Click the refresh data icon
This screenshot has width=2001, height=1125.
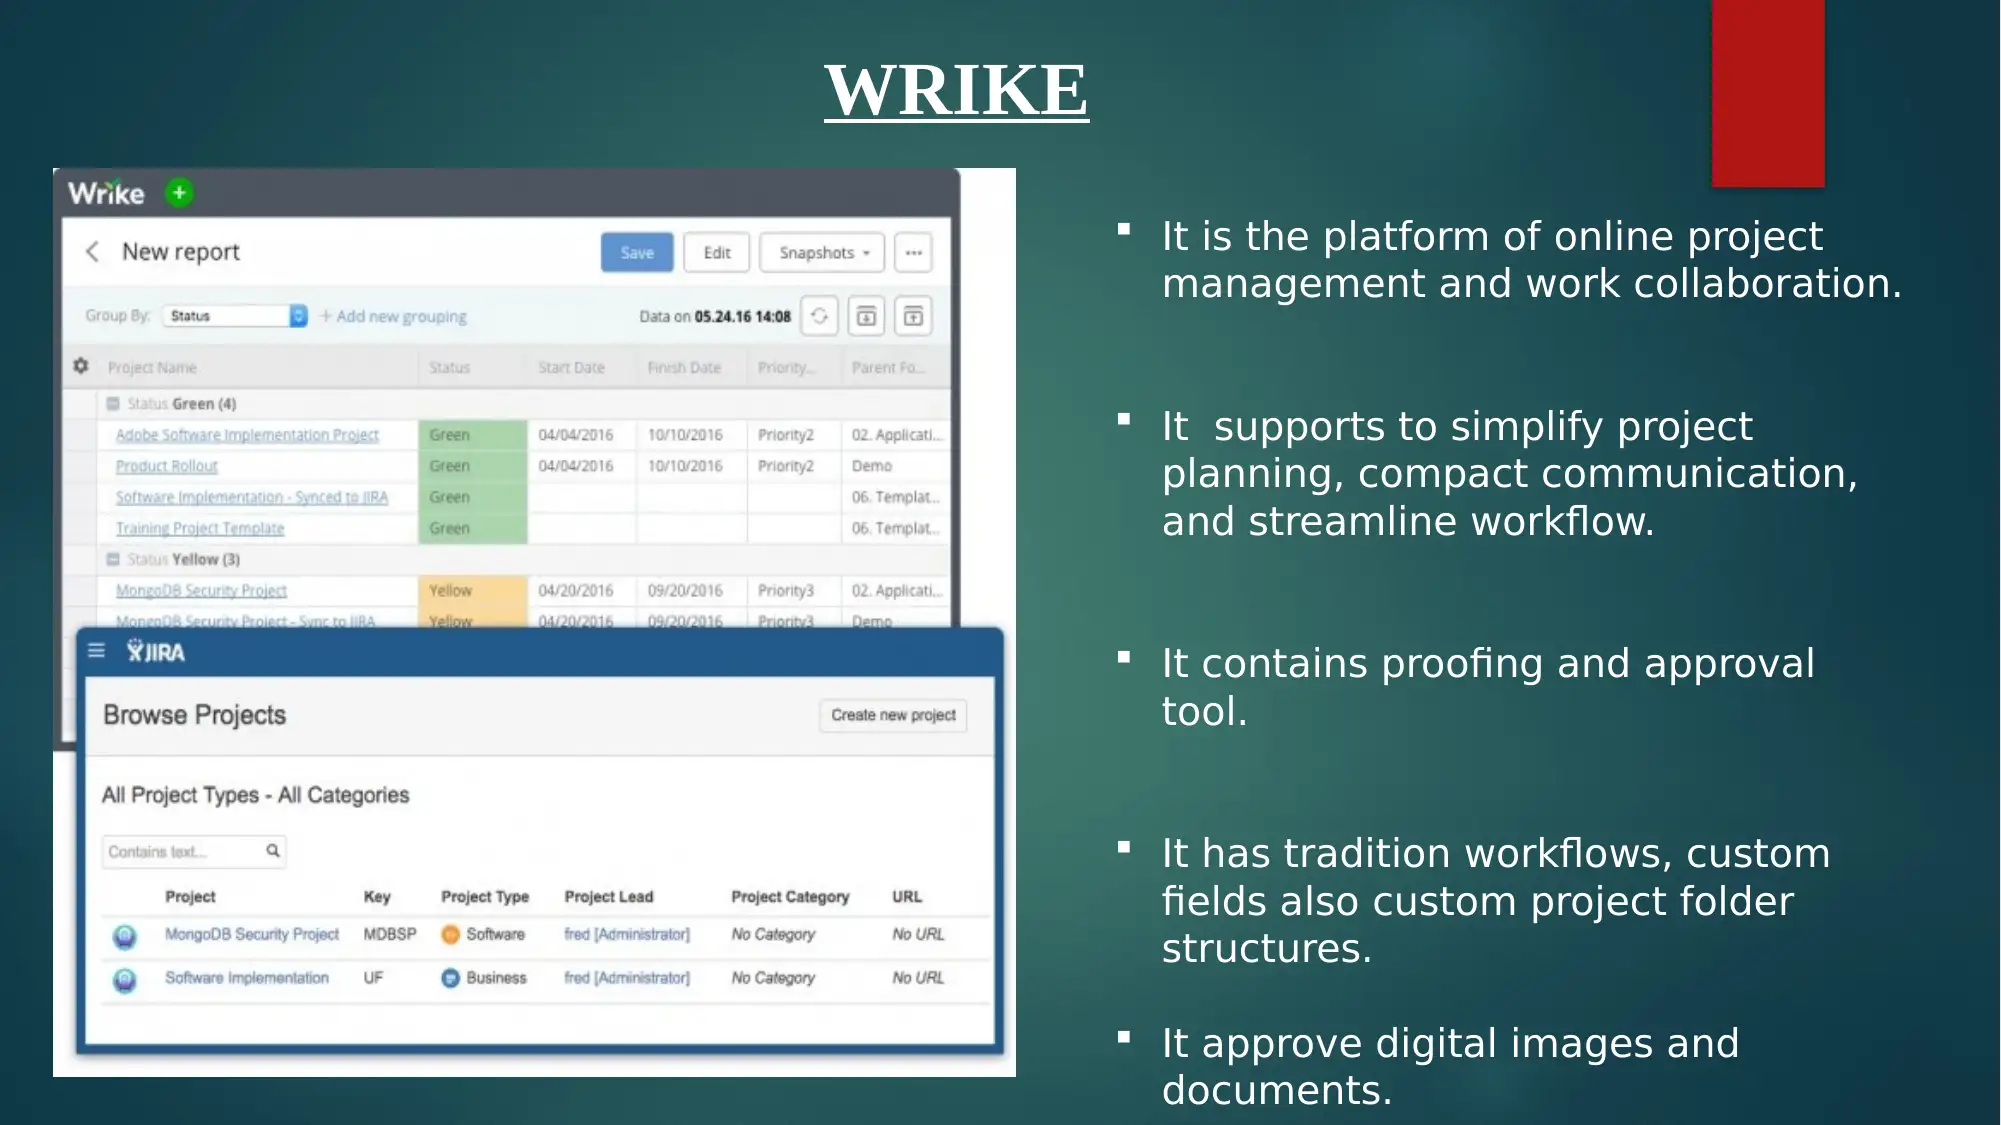(x=819, y=316)
